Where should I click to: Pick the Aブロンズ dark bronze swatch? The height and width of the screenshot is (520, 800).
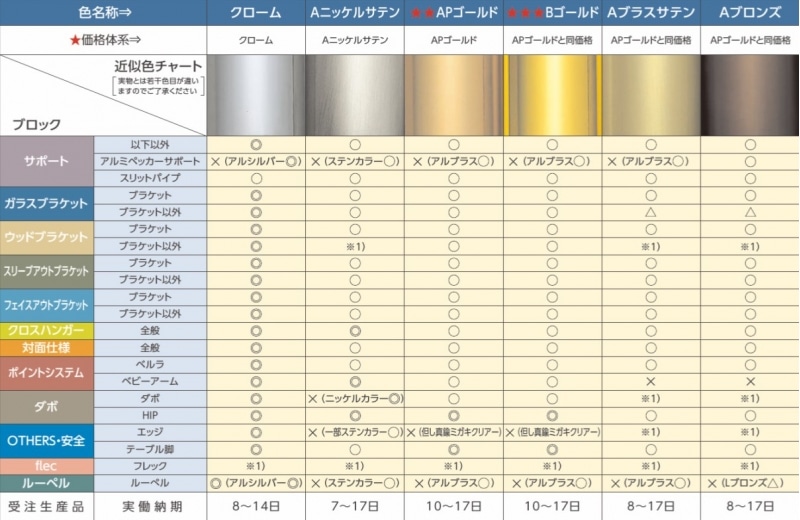click(750, 95)
